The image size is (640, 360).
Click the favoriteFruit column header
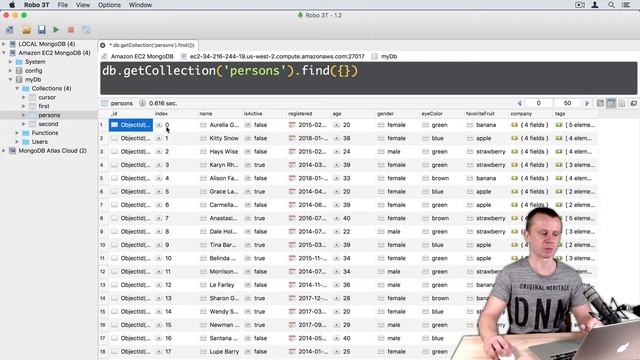click(x=487, y=113)
